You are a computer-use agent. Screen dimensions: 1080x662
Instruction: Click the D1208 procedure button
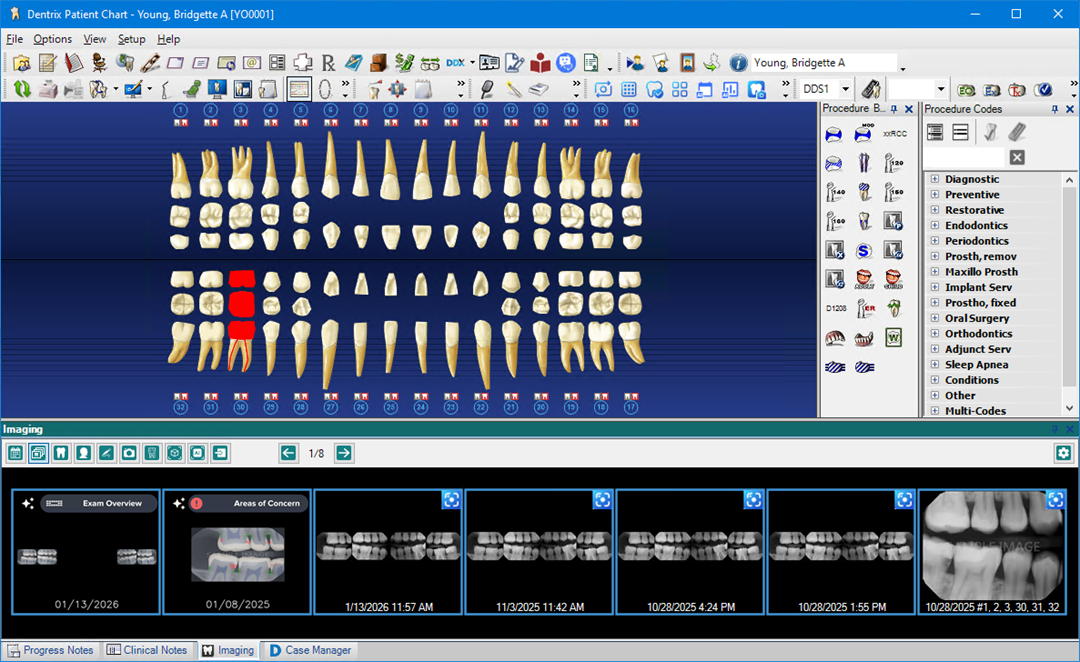click(x=835, y=308)
